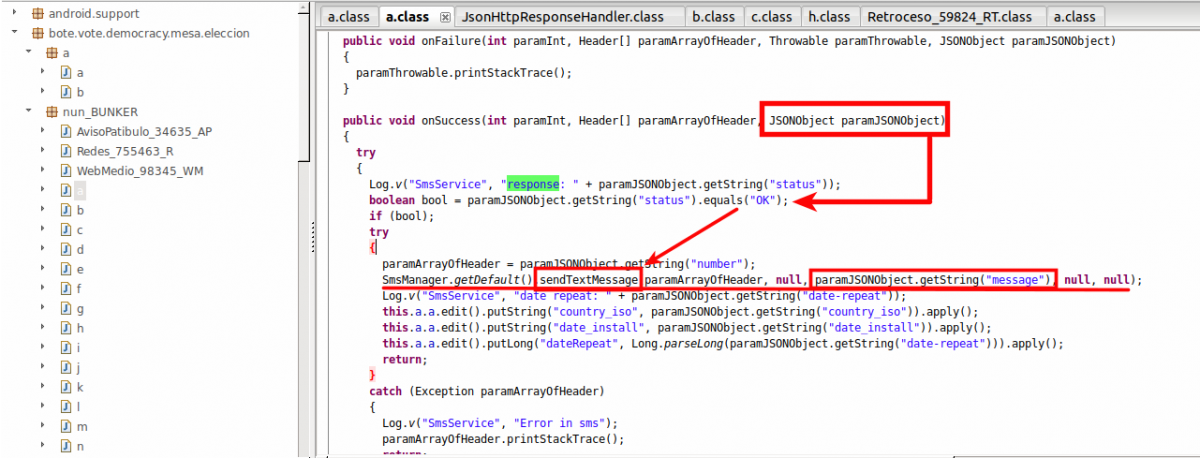
Task: Collapse the bote.vote.democracy.mesa.eleccion package
Action: pyautogui.click(x=13, y=33)
